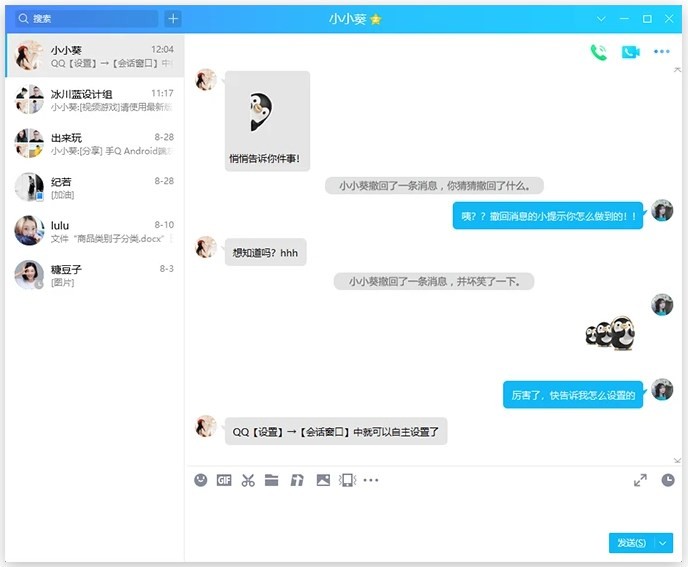Click the QQ【设置】→【会话窗口】 message bubble
This screenshot has width=688, height=567.
pyautogui.click(x=336, y=431)
